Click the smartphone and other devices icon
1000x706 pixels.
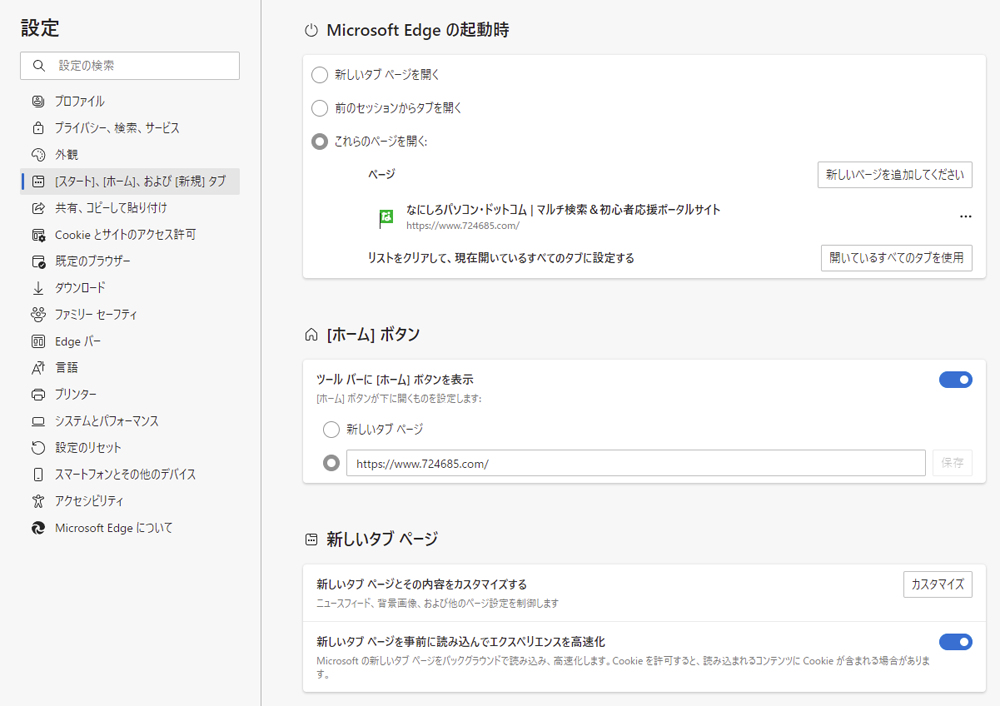(38, 474)
